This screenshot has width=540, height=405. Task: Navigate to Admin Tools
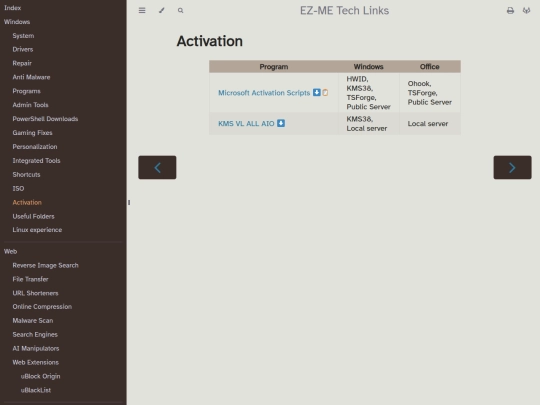tap(30, 105)
